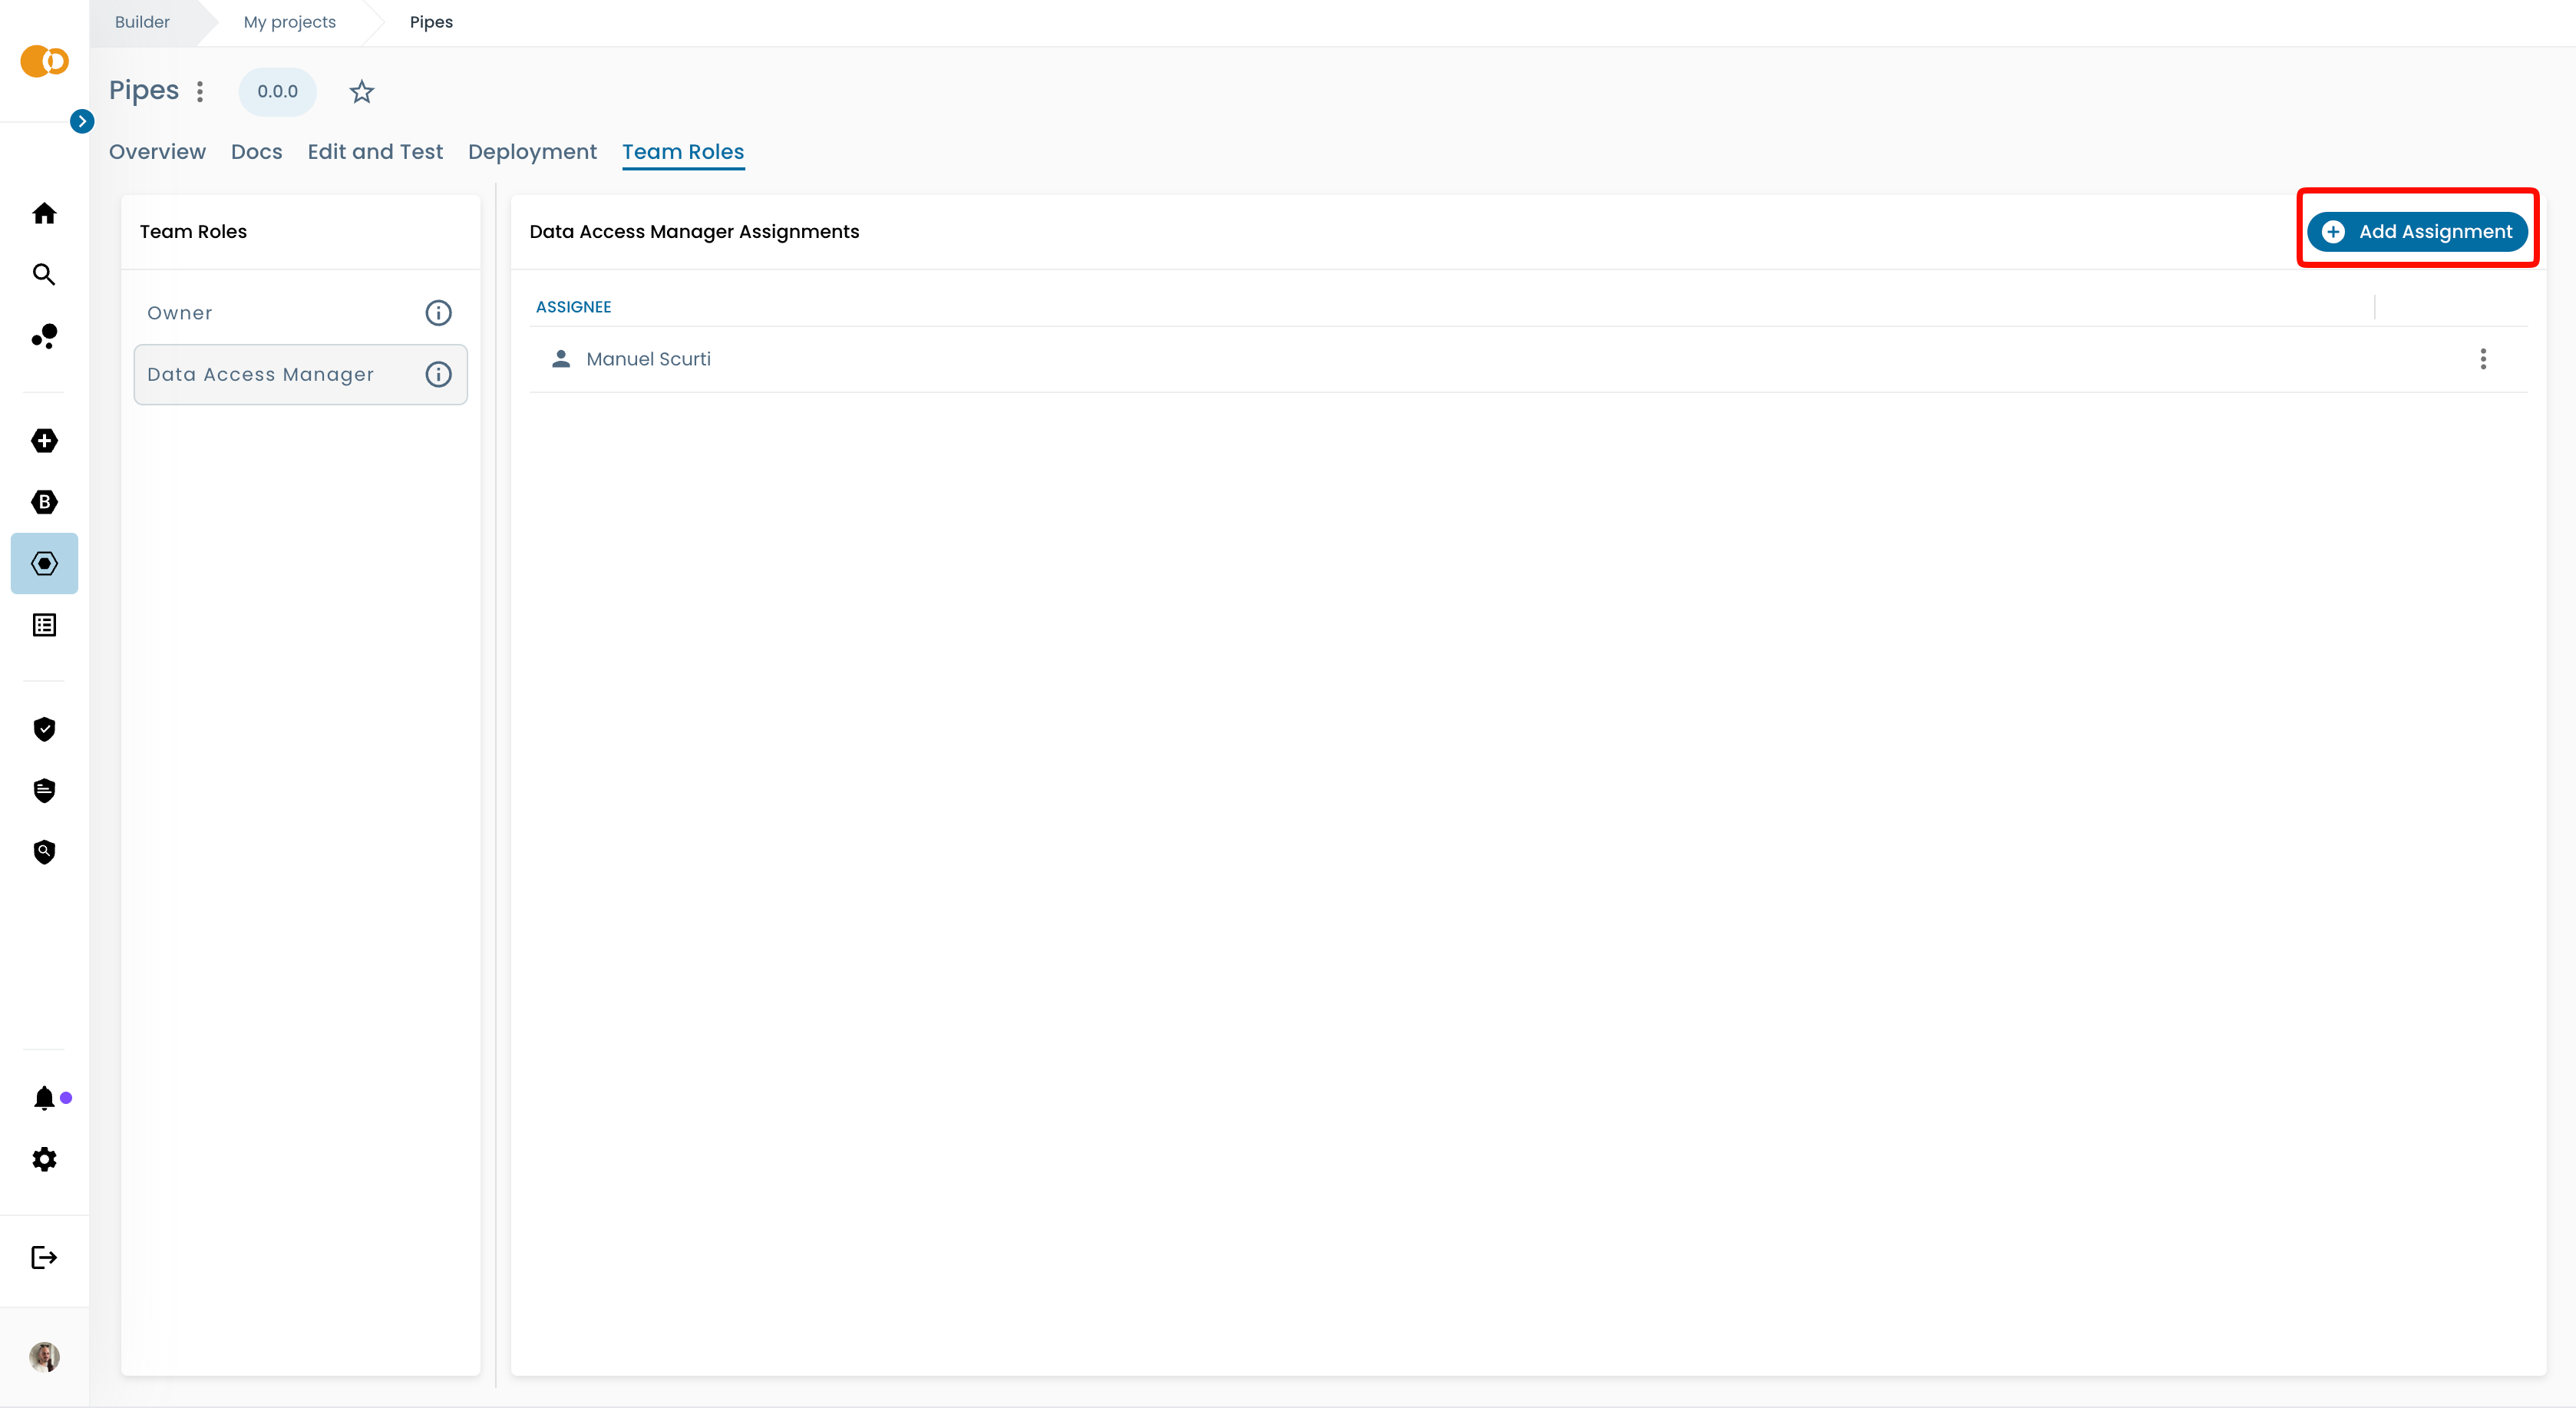Select the hexagon plus create icon

click(44, 440)
